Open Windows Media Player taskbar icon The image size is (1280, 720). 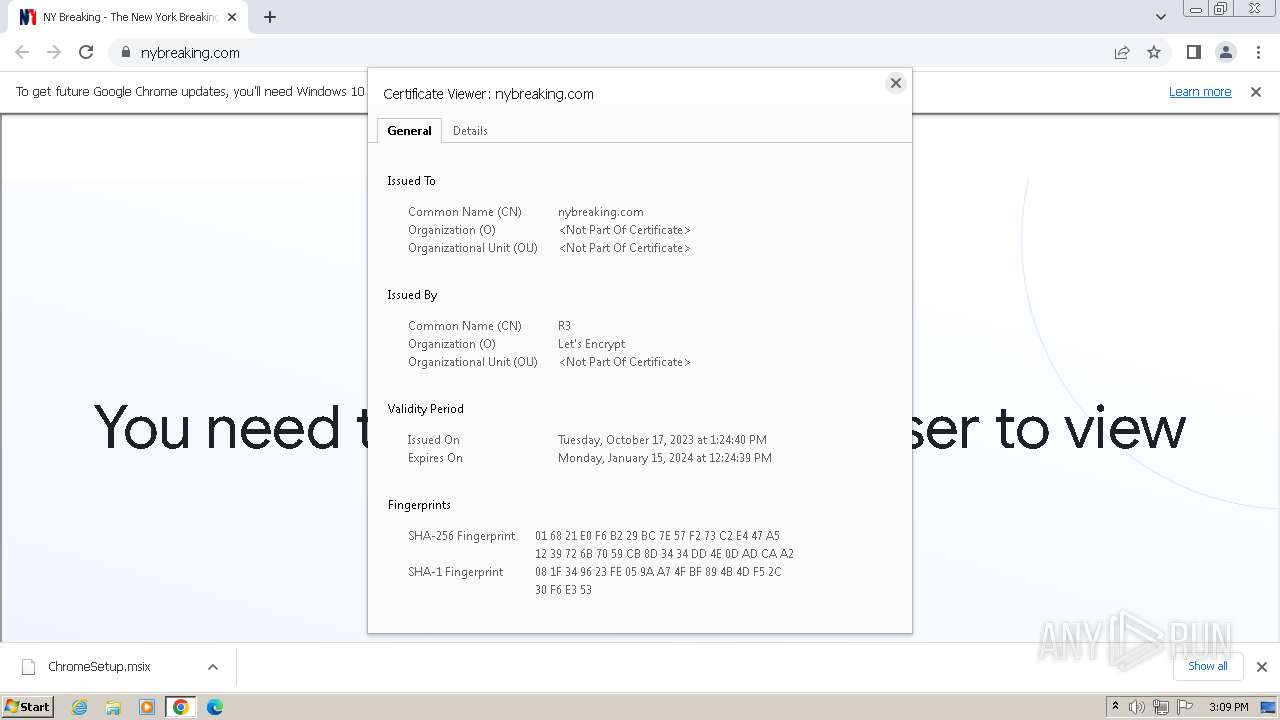point(147,707)
